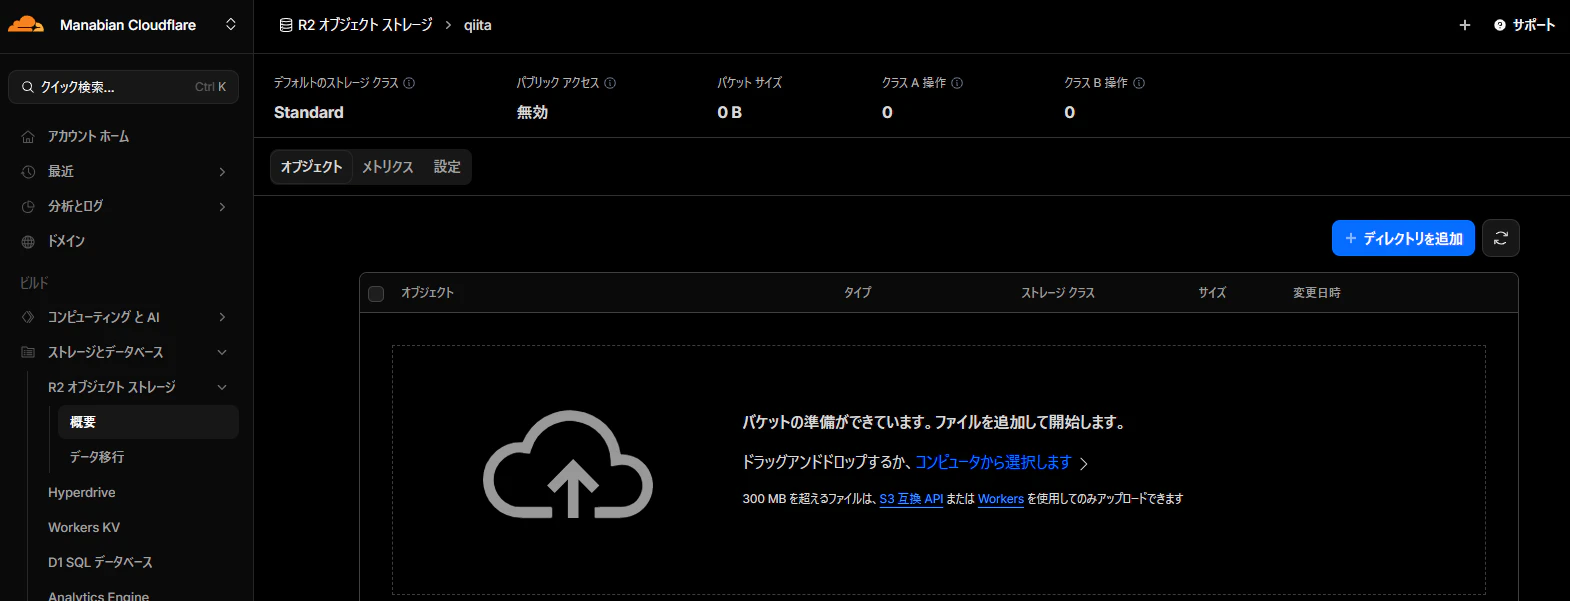Click the search magnifier icon
The image size is (1570, 601).
(27, 87)
